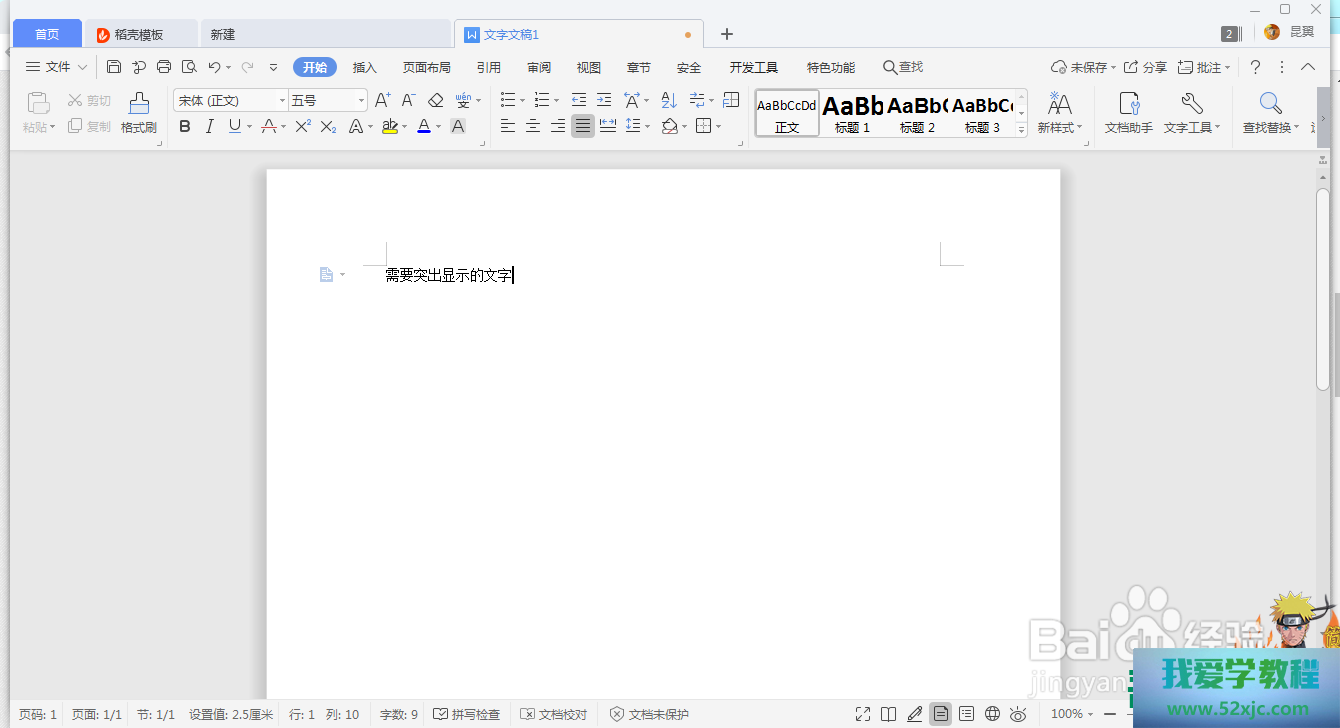The width and height of the screenshot is (1340, 728).
Task: Switch to the 插入 ribbon tab
Action: point(364,67)
